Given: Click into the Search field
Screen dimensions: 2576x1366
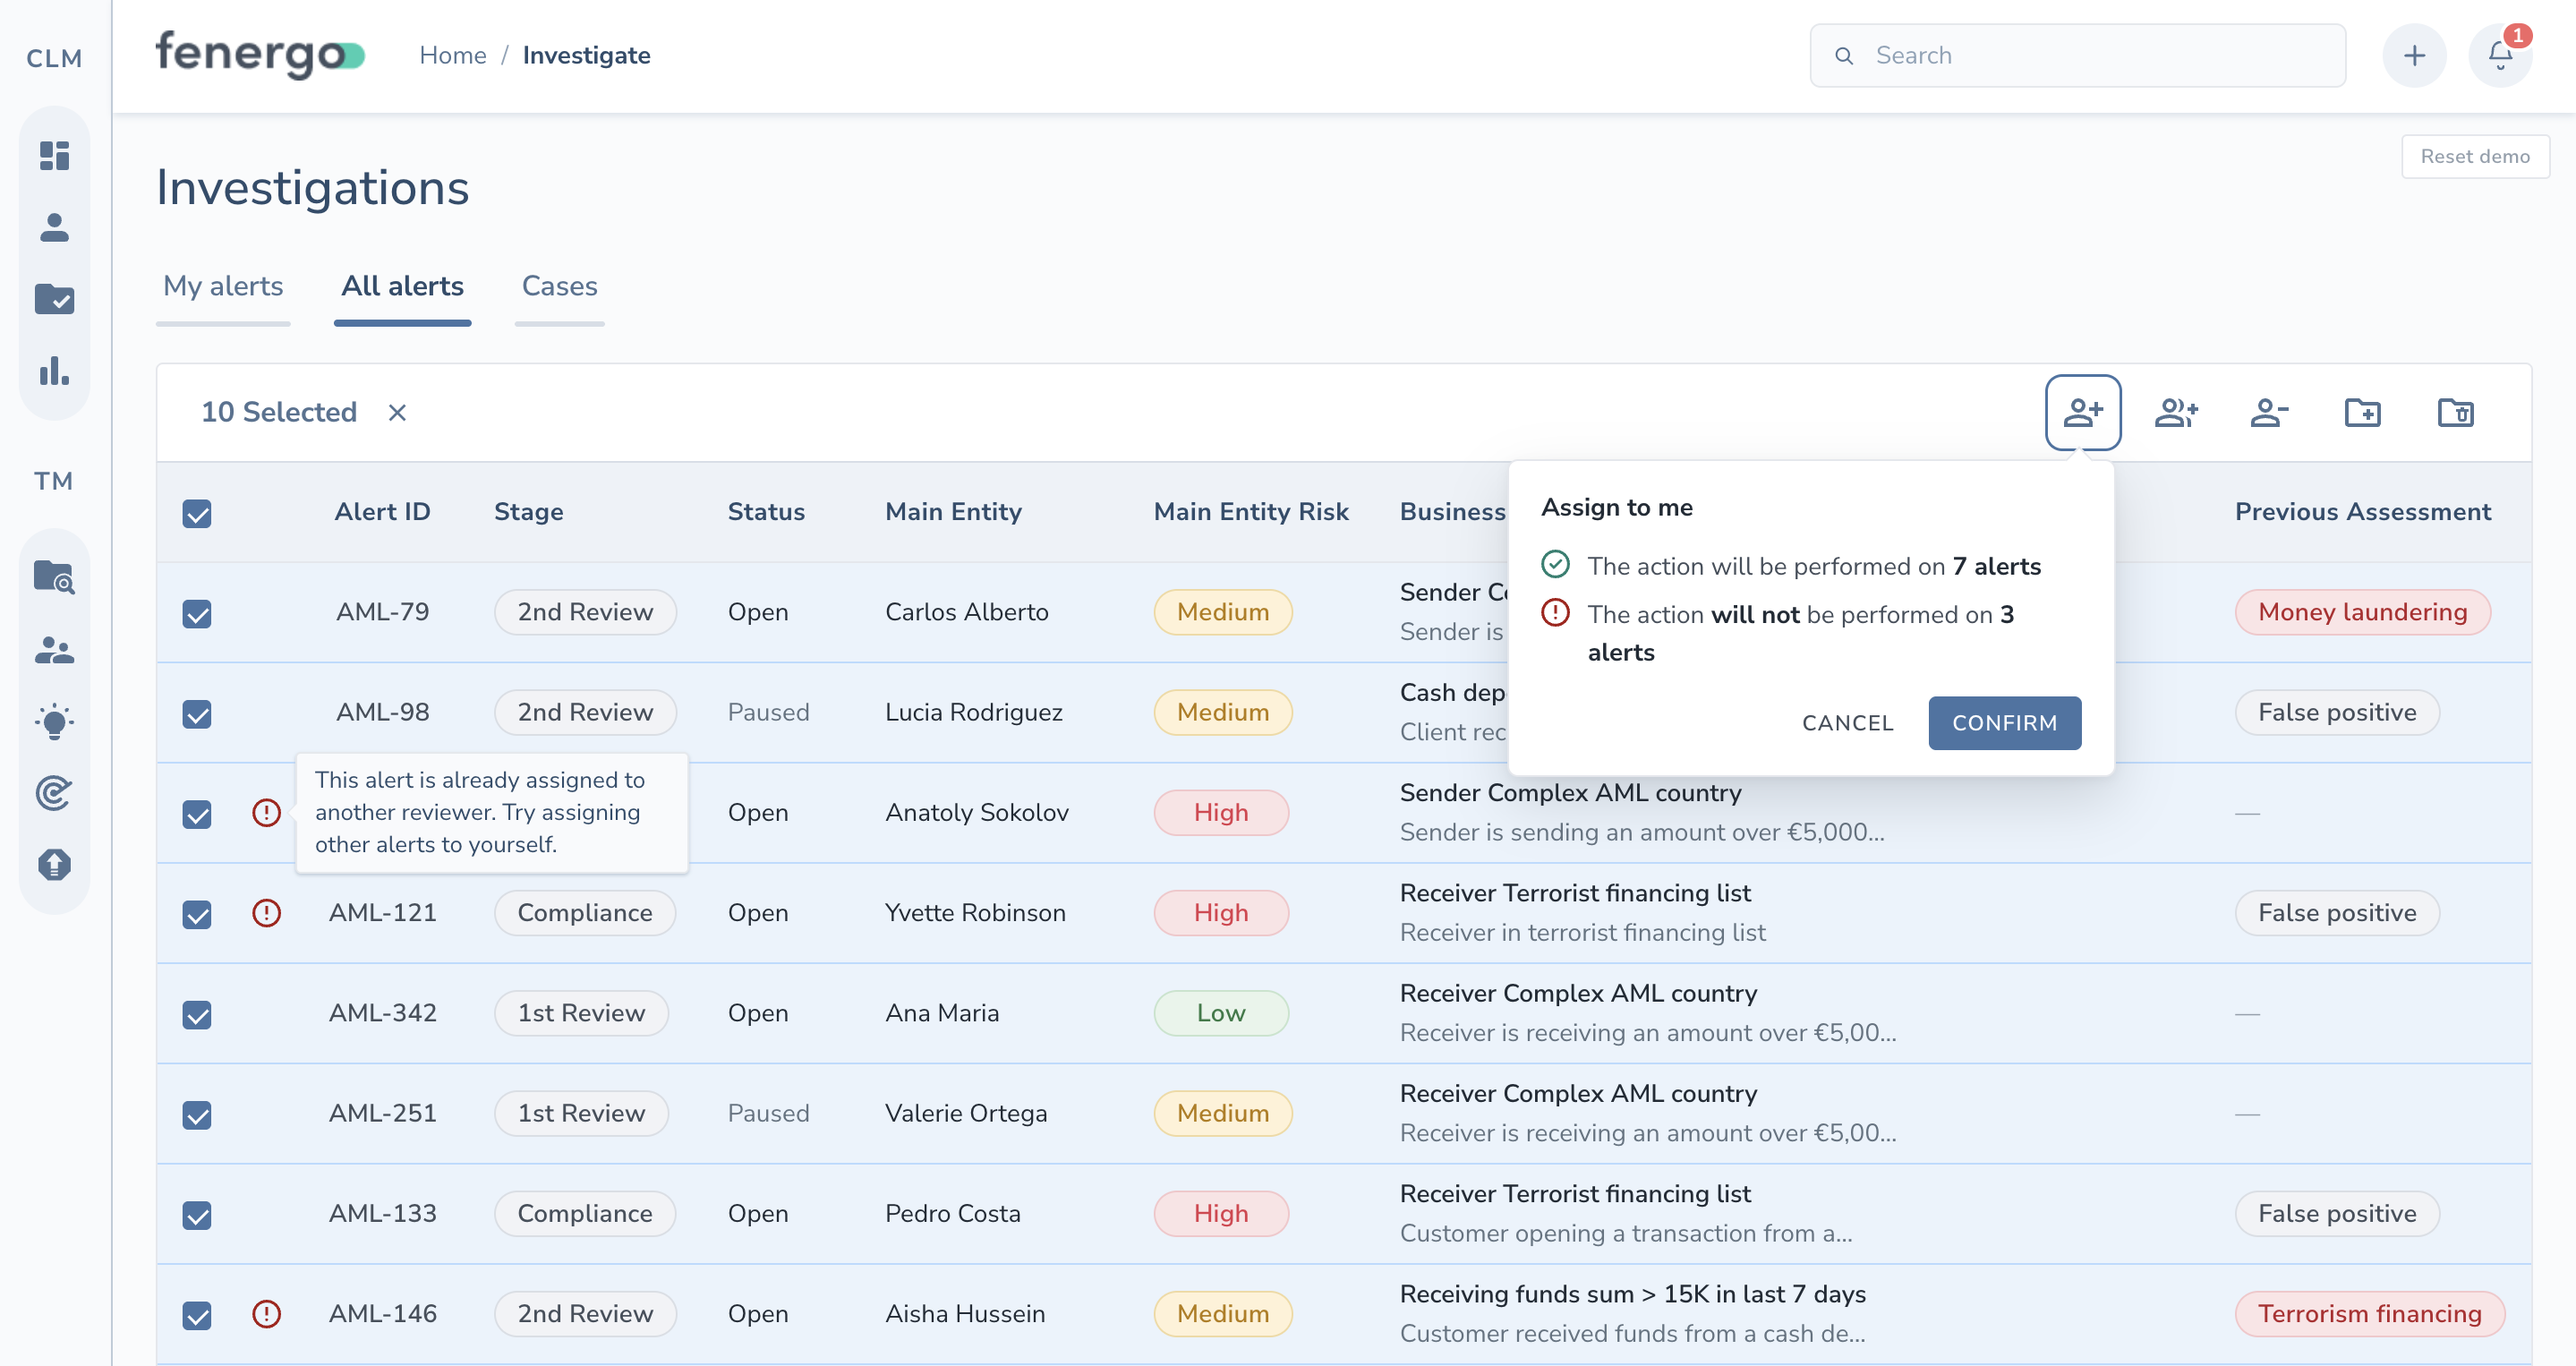Looking at the screenshot, I should point(2077,55).
